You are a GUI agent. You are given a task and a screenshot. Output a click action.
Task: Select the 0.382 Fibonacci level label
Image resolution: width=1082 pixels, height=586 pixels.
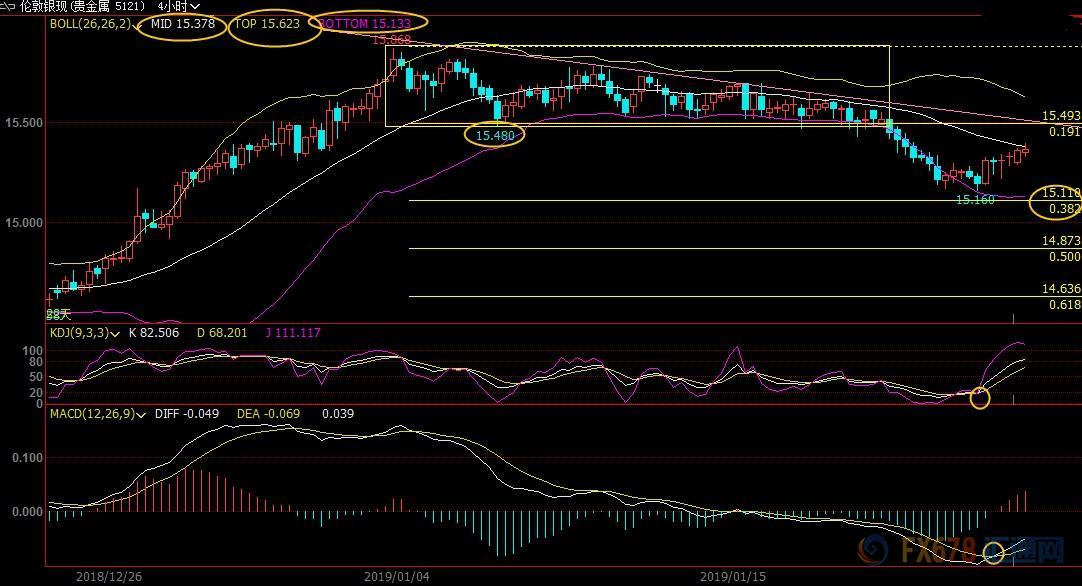[1064, 209]
